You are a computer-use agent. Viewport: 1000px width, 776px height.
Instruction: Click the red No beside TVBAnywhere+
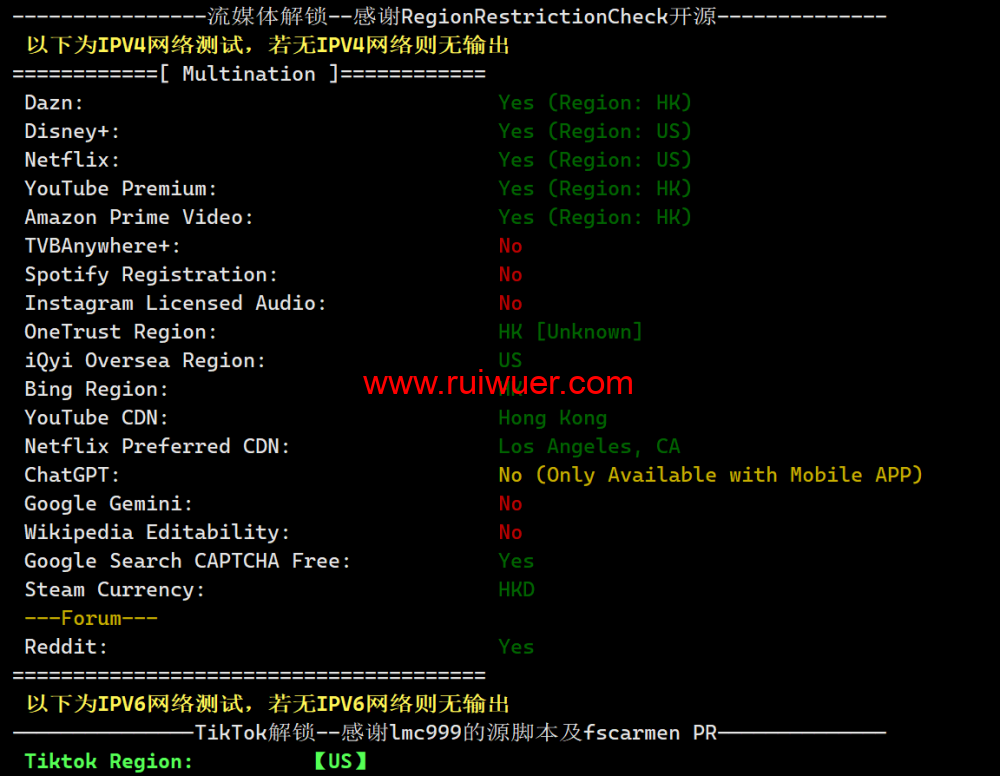(510, 246)
